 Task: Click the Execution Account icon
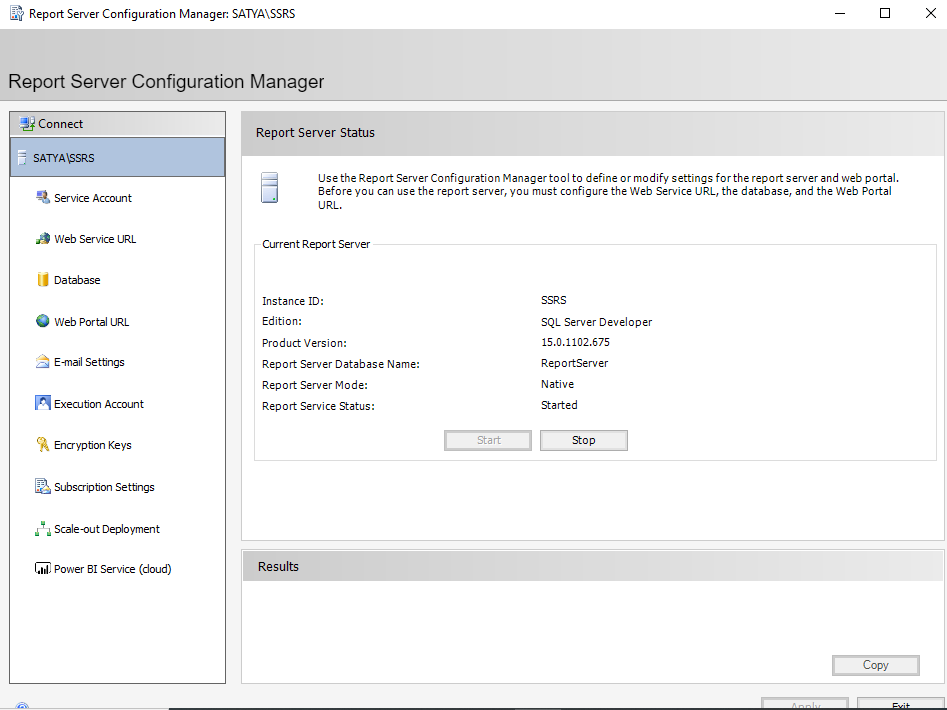tap(43, 404)
